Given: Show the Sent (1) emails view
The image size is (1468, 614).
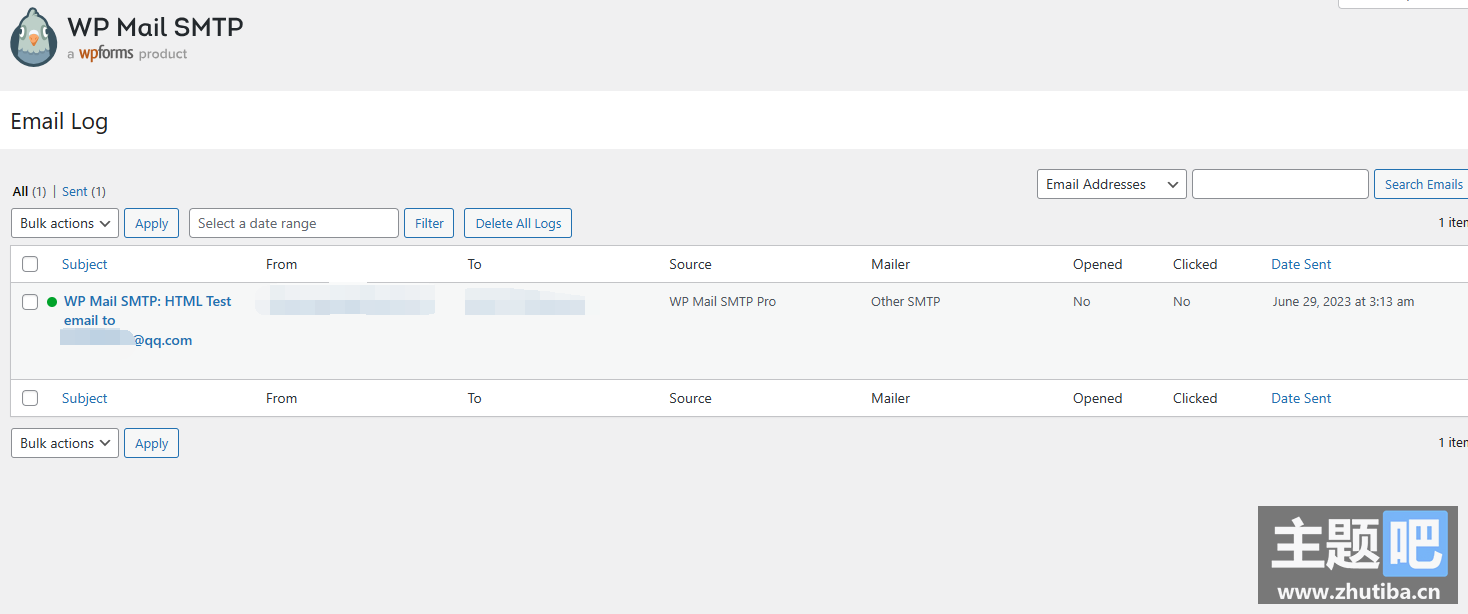Looking at the screenshot, I should pos(84,191).
